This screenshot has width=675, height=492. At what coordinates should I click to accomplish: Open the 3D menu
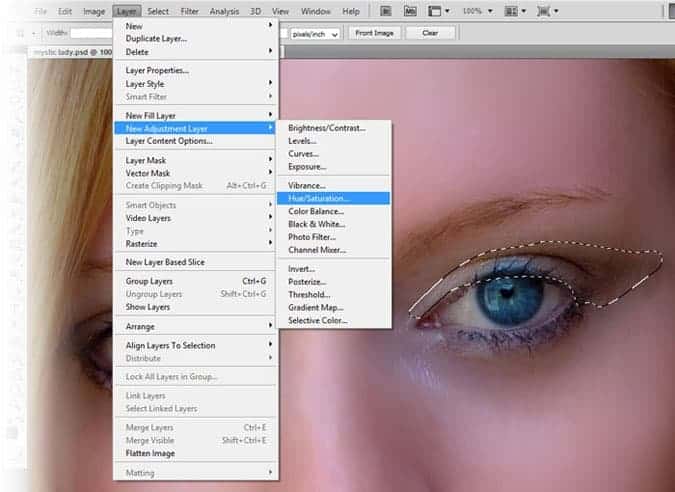(256, 12)
